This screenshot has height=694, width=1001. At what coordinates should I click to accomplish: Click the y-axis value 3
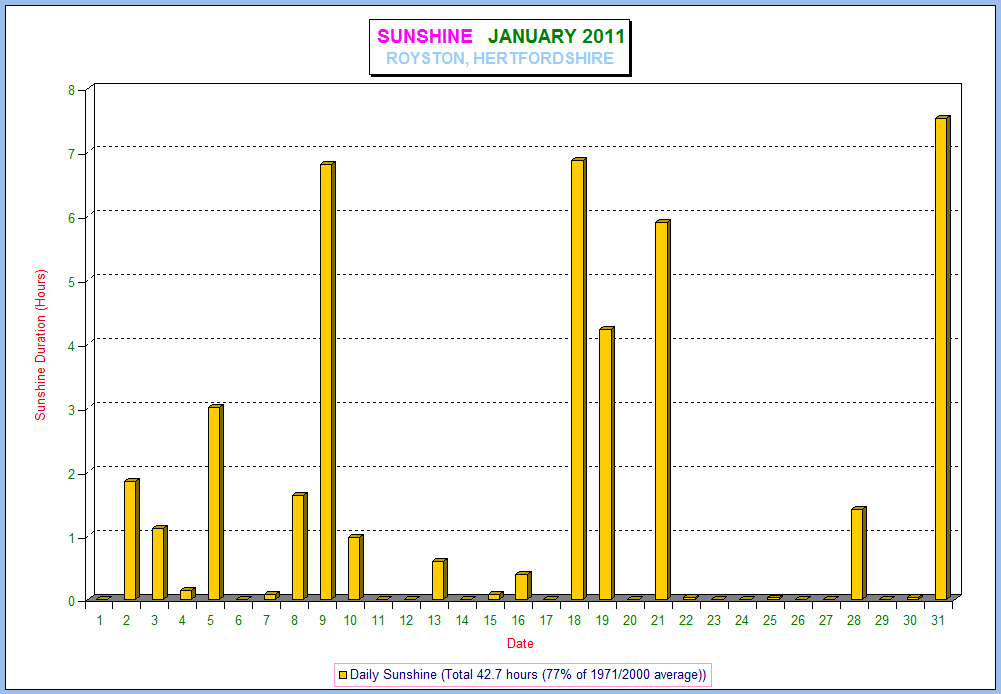click(72, 409)
